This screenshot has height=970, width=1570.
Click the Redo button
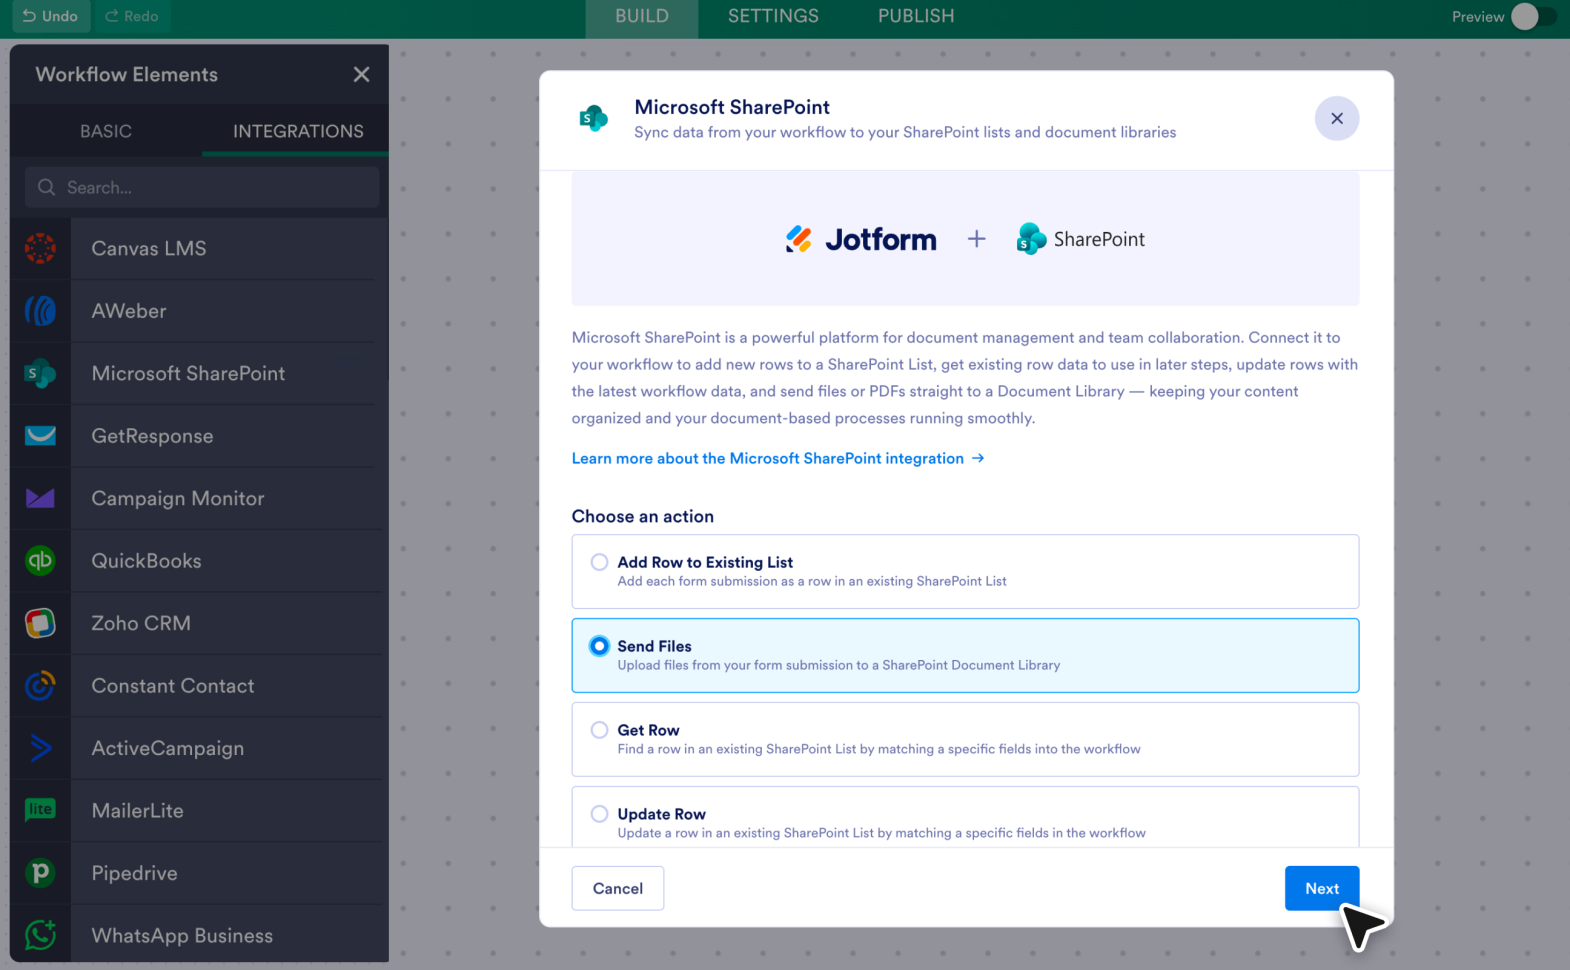[132, 16]
